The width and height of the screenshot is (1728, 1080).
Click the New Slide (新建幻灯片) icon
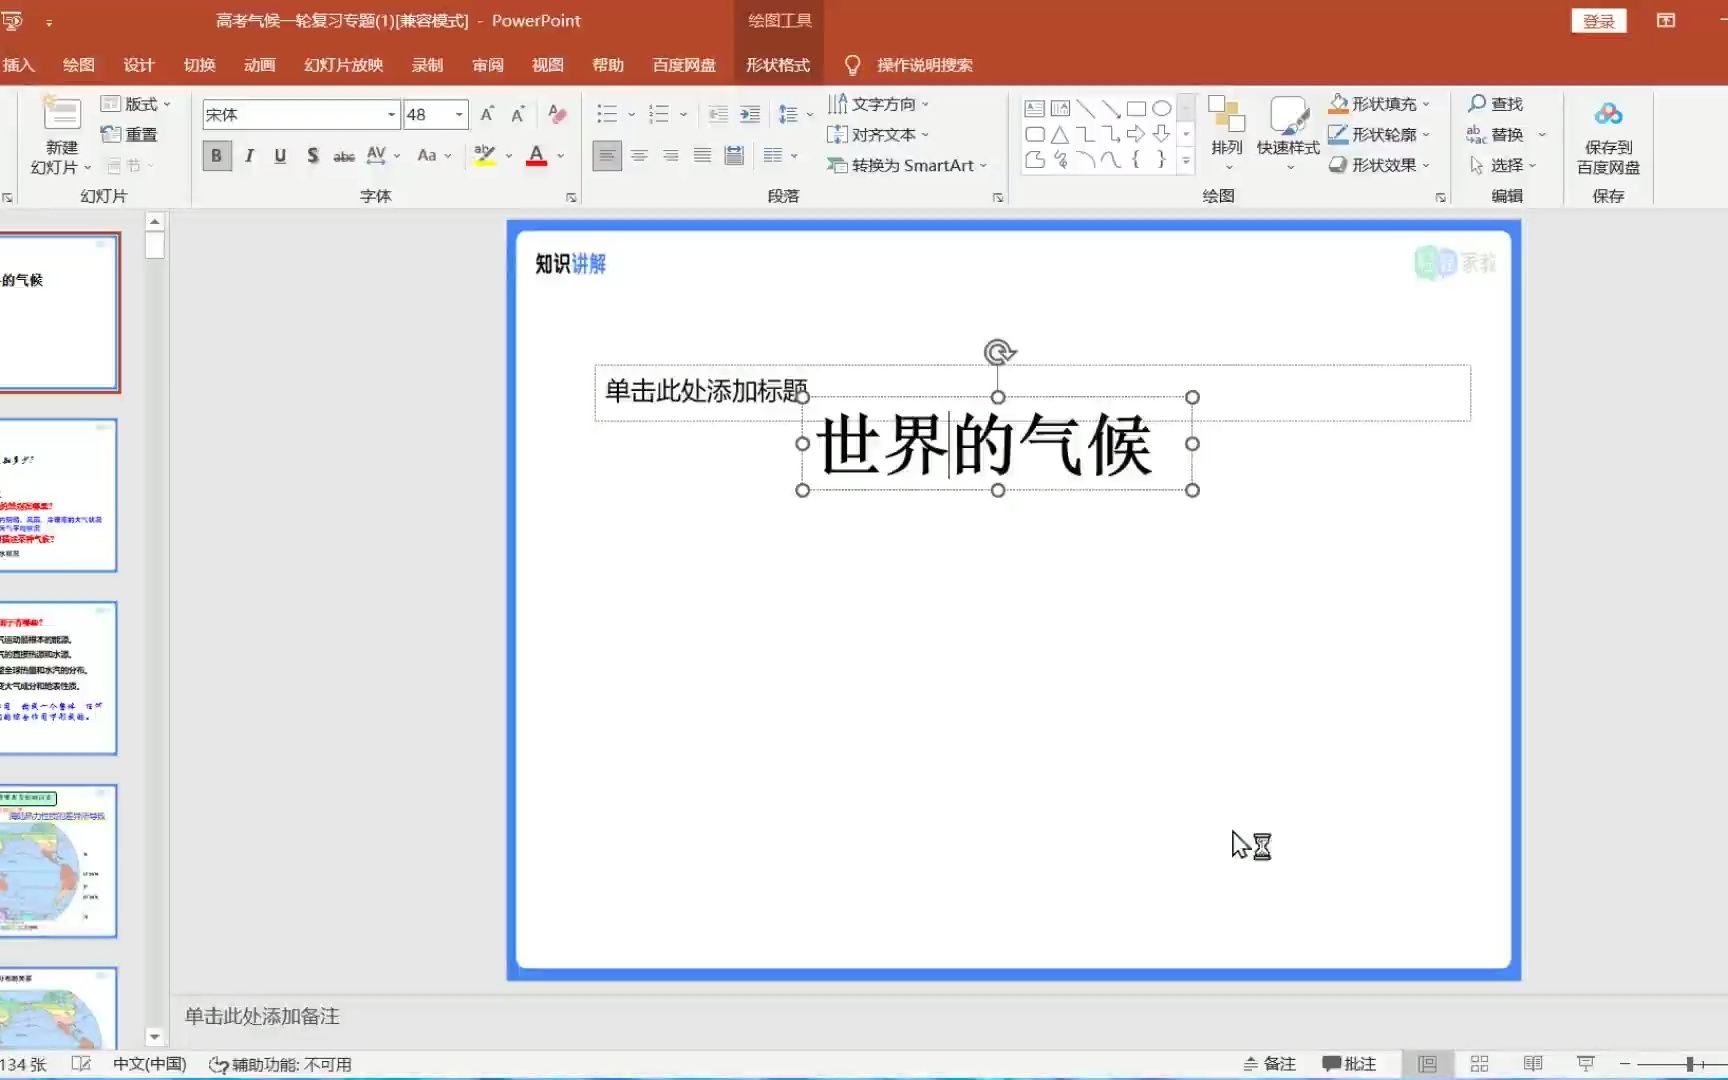[x=62, y=113]
